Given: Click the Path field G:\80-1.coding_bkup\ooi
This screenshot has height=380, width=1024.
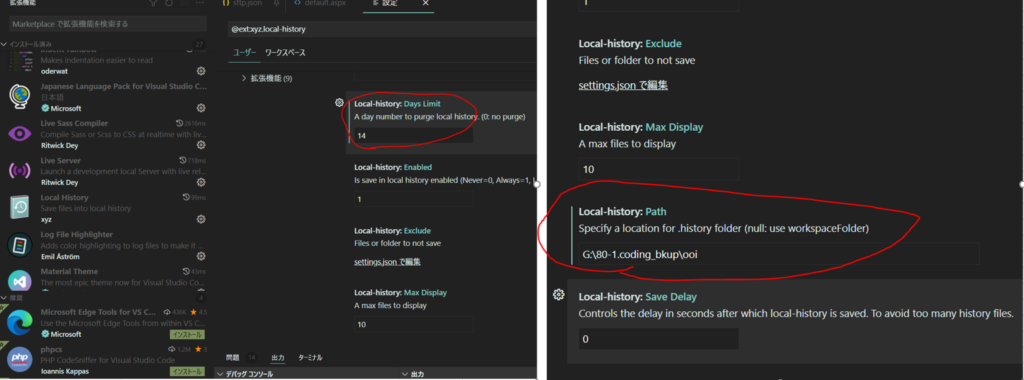Looking at the screenshot, I should [778, 253].
